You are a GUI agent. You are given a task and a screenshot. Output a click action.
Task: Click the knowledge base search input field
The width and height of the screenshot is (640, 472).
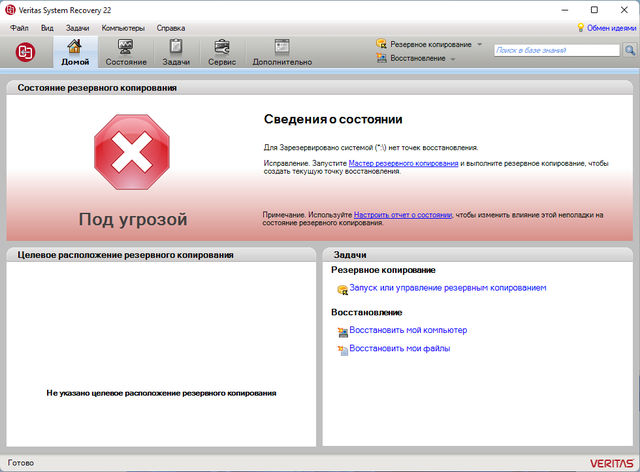tap(556, 49)
